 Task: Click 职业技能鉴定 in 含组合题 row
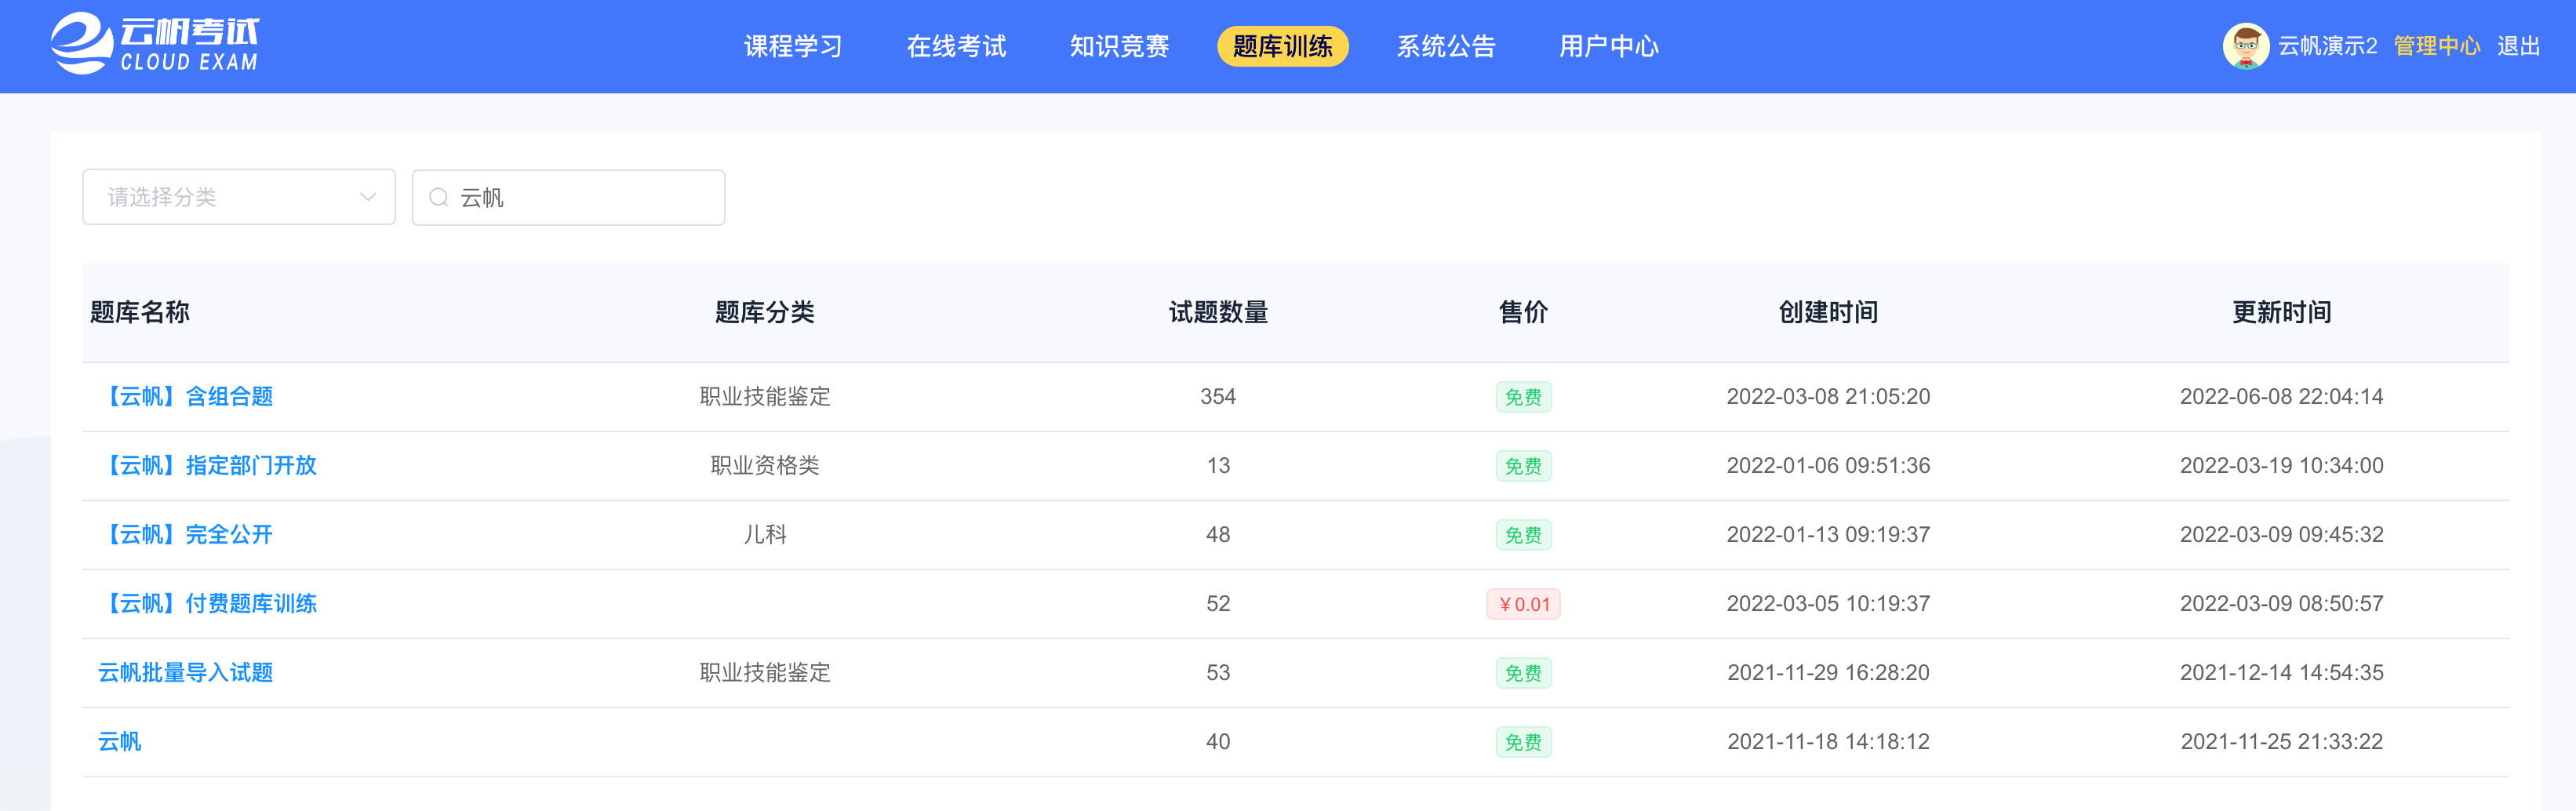(x=765, y=396)
